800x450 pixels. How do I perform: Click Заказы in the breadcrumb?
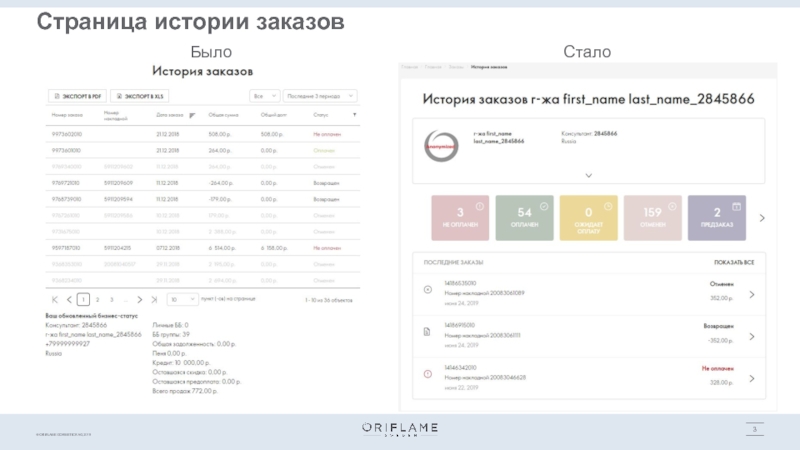[456, 67]
